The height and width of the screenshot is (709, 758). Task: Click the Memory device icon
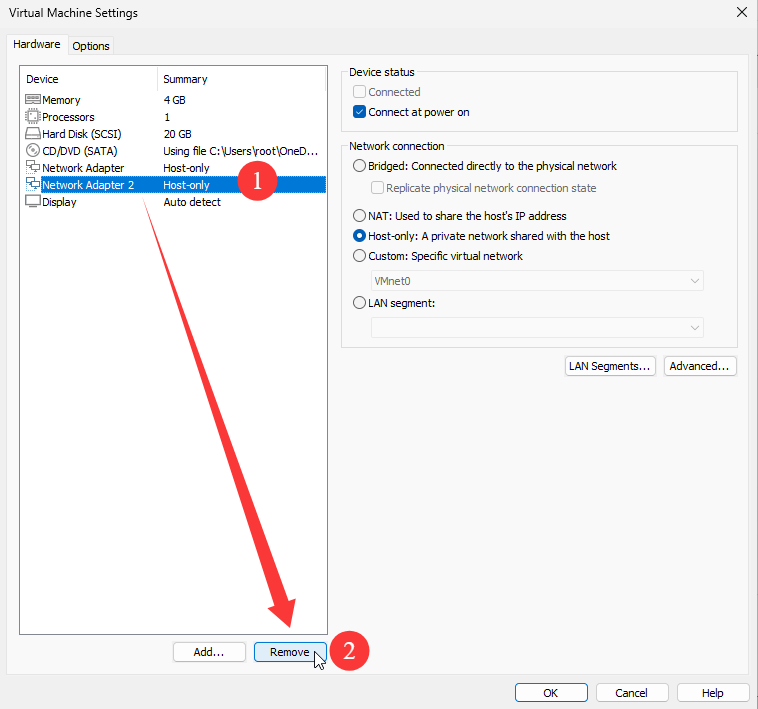click(32, 100)
